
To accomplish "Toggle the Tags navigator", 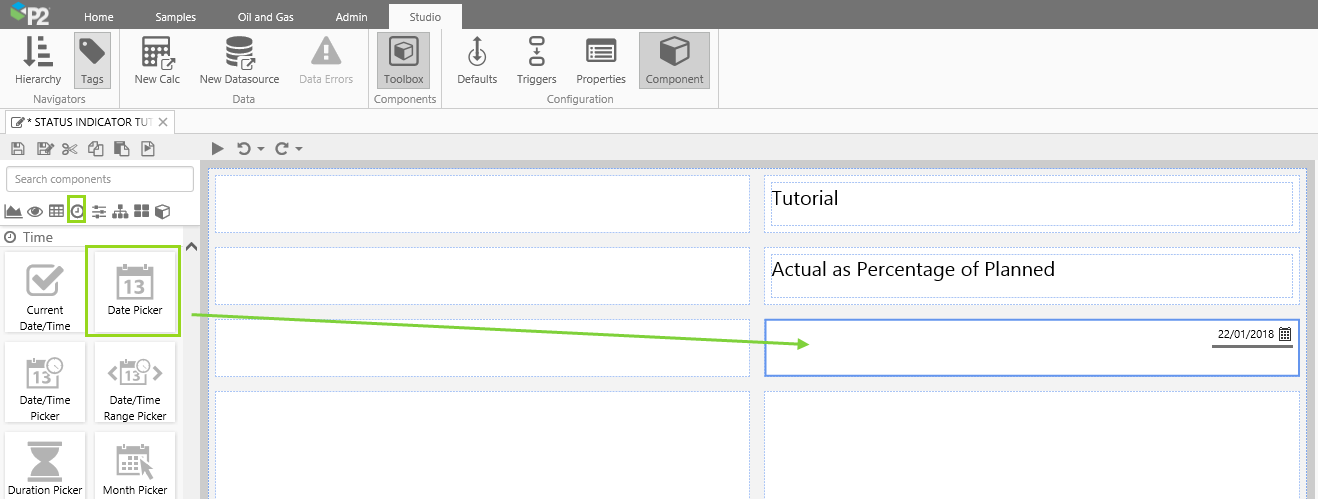I will point(92,60).
